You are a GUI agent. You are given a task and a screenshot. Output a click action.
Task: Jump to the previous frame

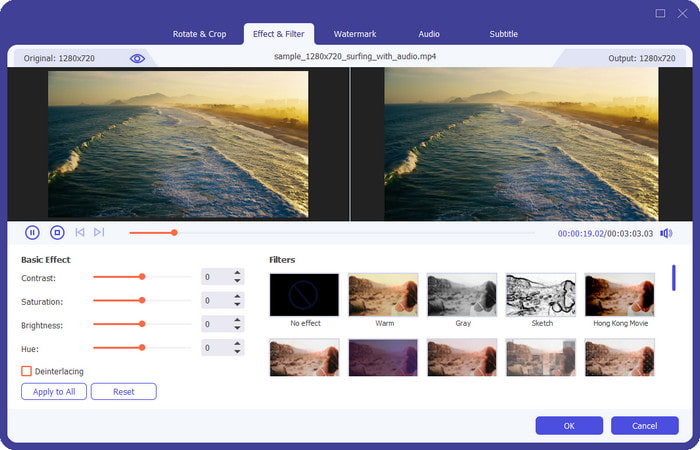tap(80, 232)
